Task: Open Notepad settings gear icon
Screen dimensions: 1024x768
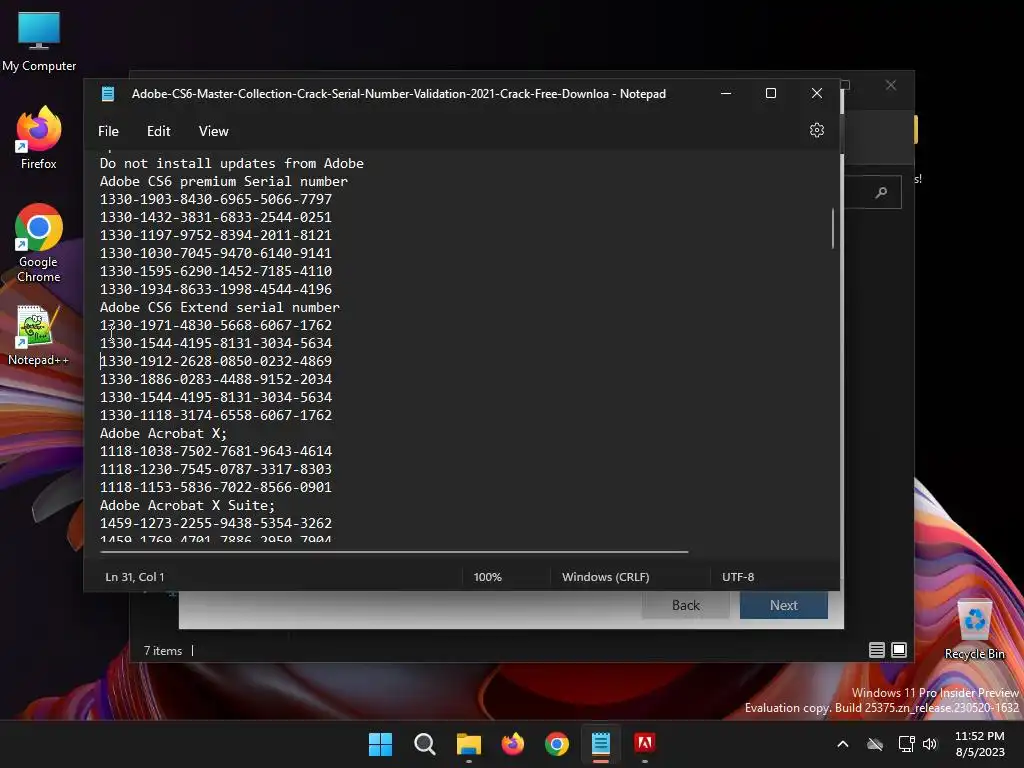Action: coord(816,130)
